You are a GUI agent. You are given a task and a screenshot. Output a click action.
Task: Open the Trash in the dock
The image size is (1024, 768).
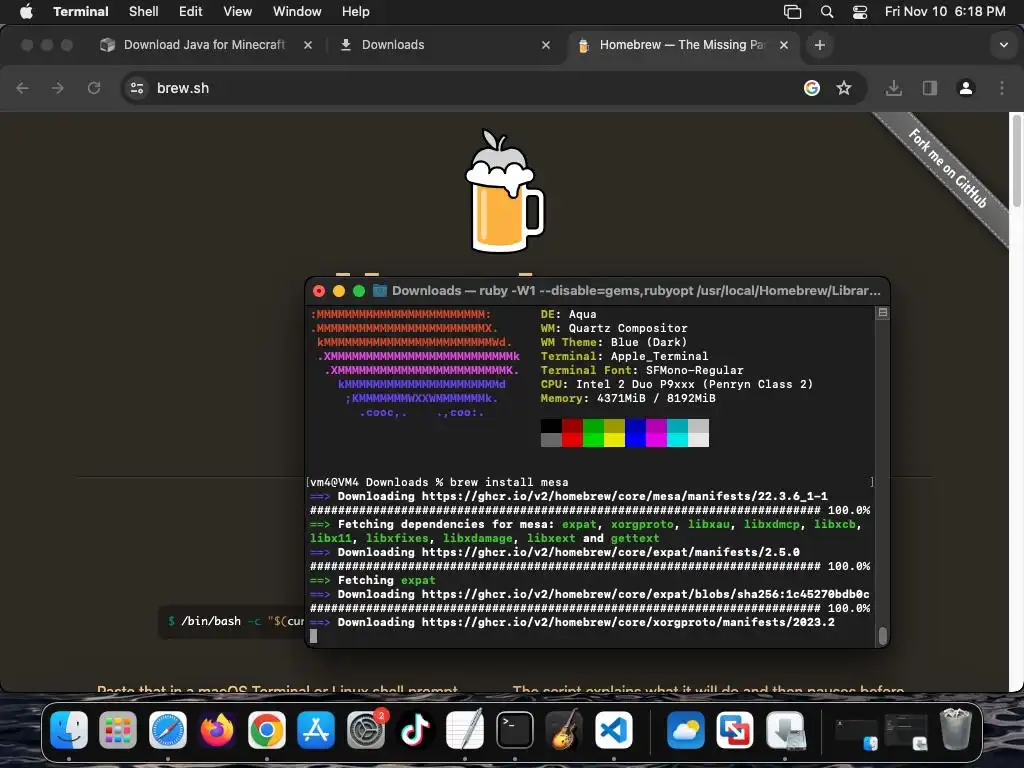[956, 729]
